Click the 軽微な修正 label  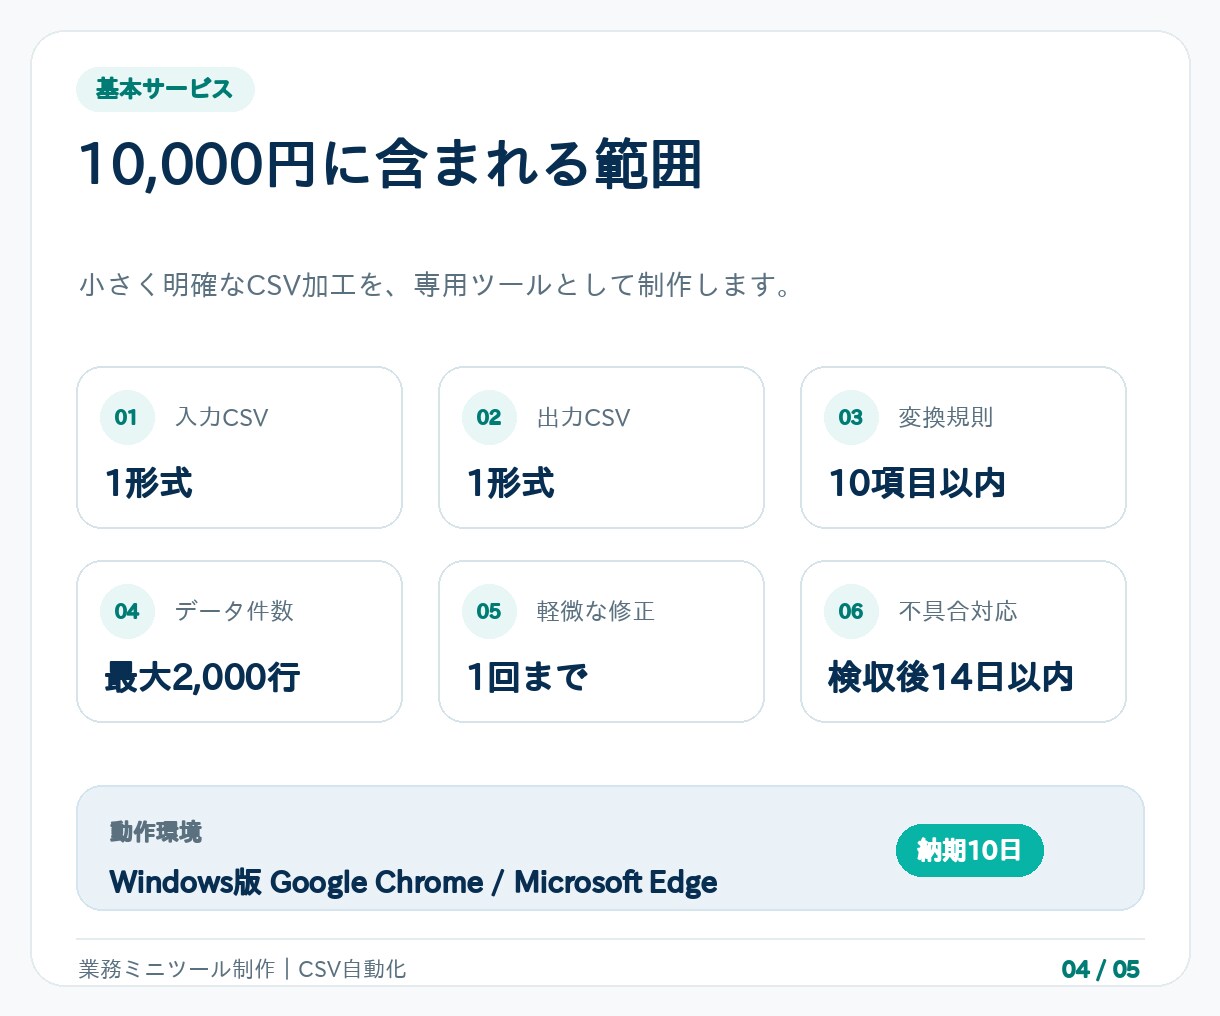(x=596, y=611)
